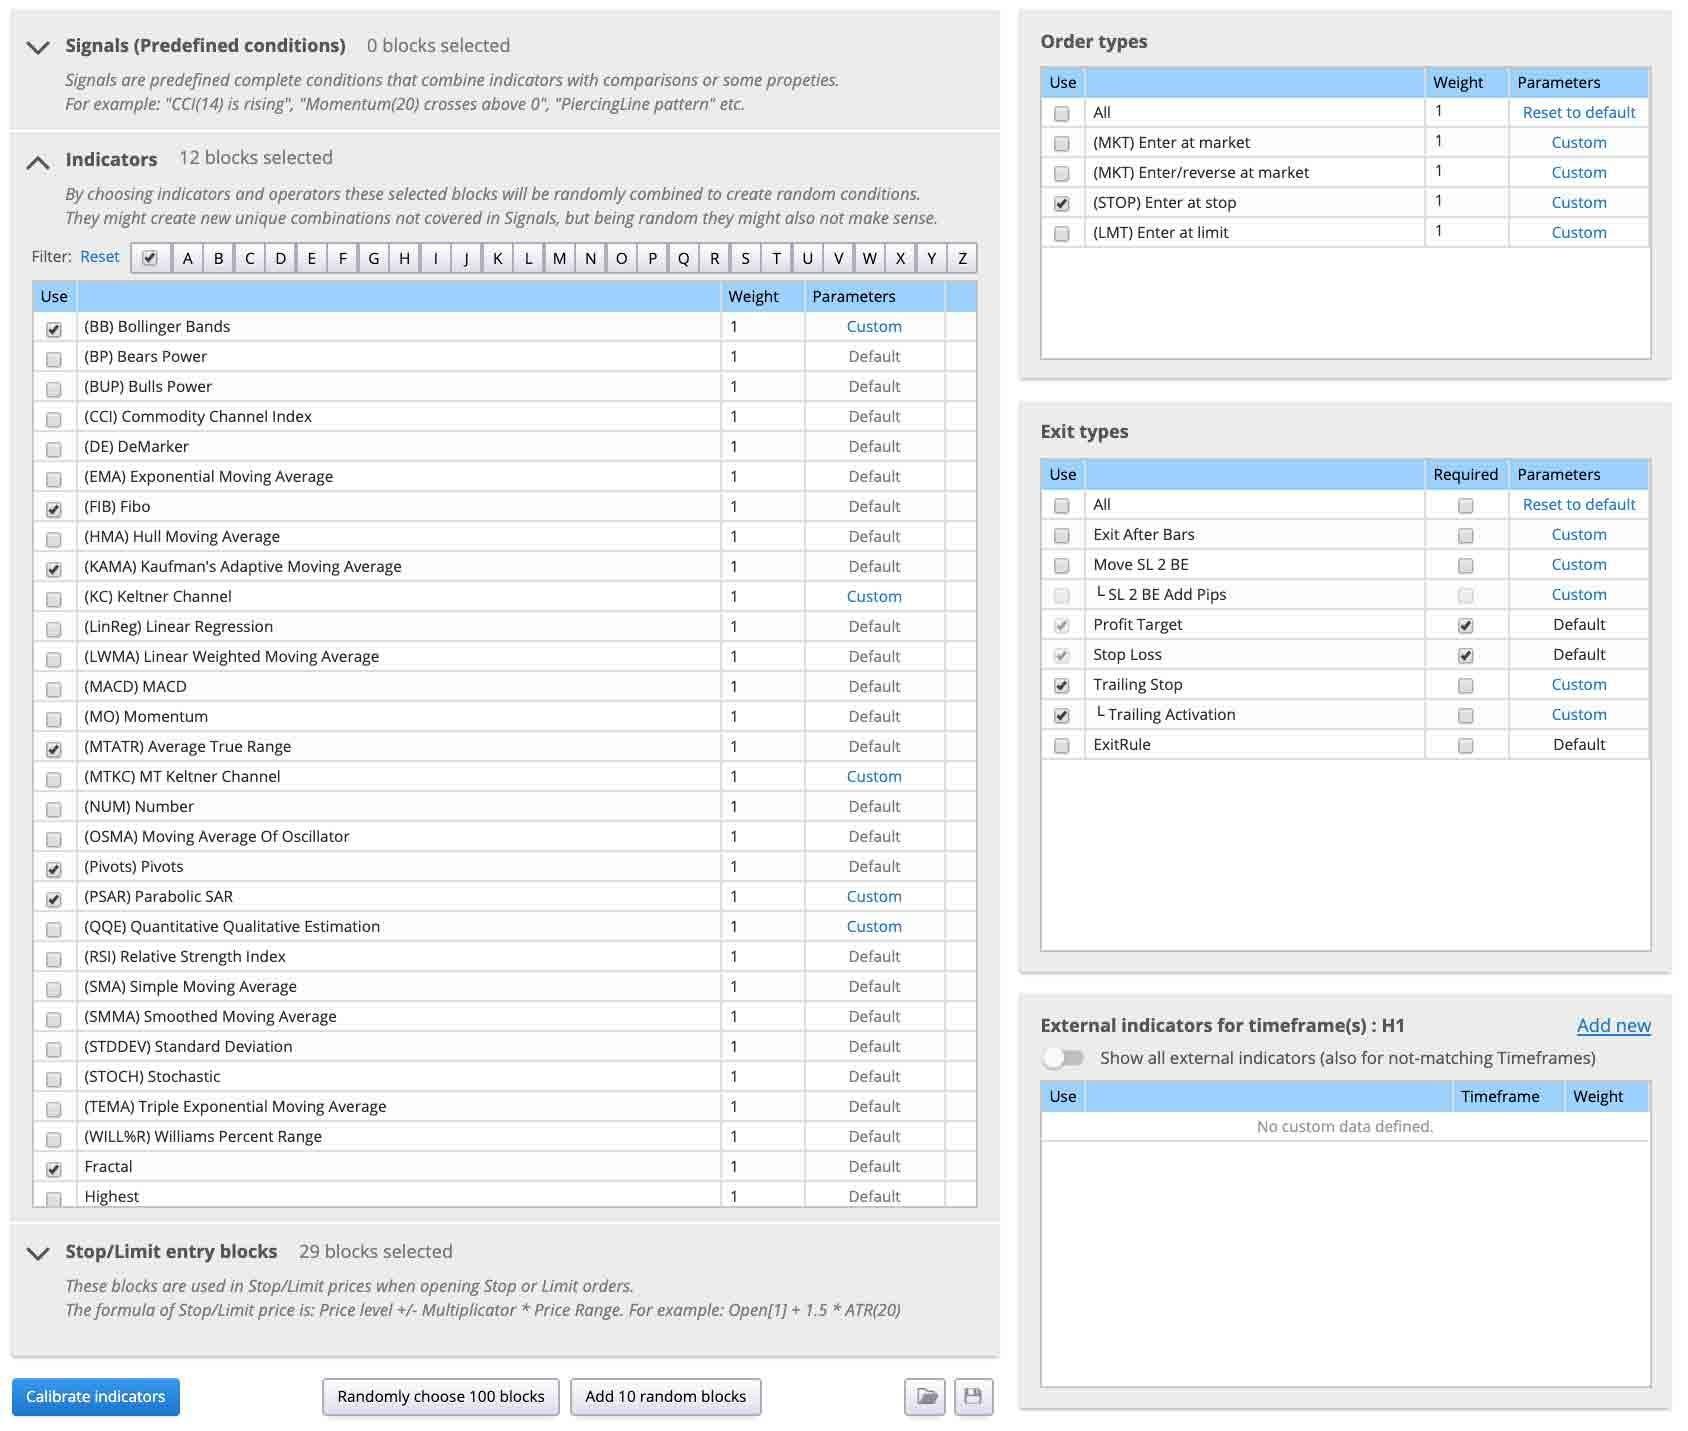Filter indicators by letter S

click(745, 258)
